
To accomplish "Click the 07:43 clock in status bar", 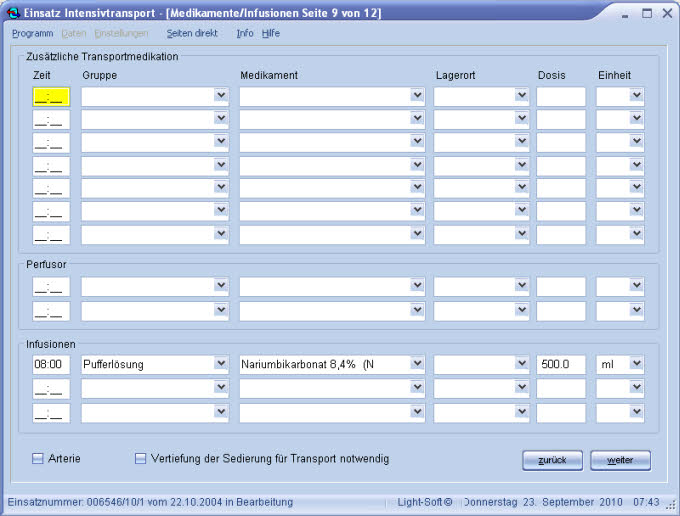I will [x=646, y=502].
